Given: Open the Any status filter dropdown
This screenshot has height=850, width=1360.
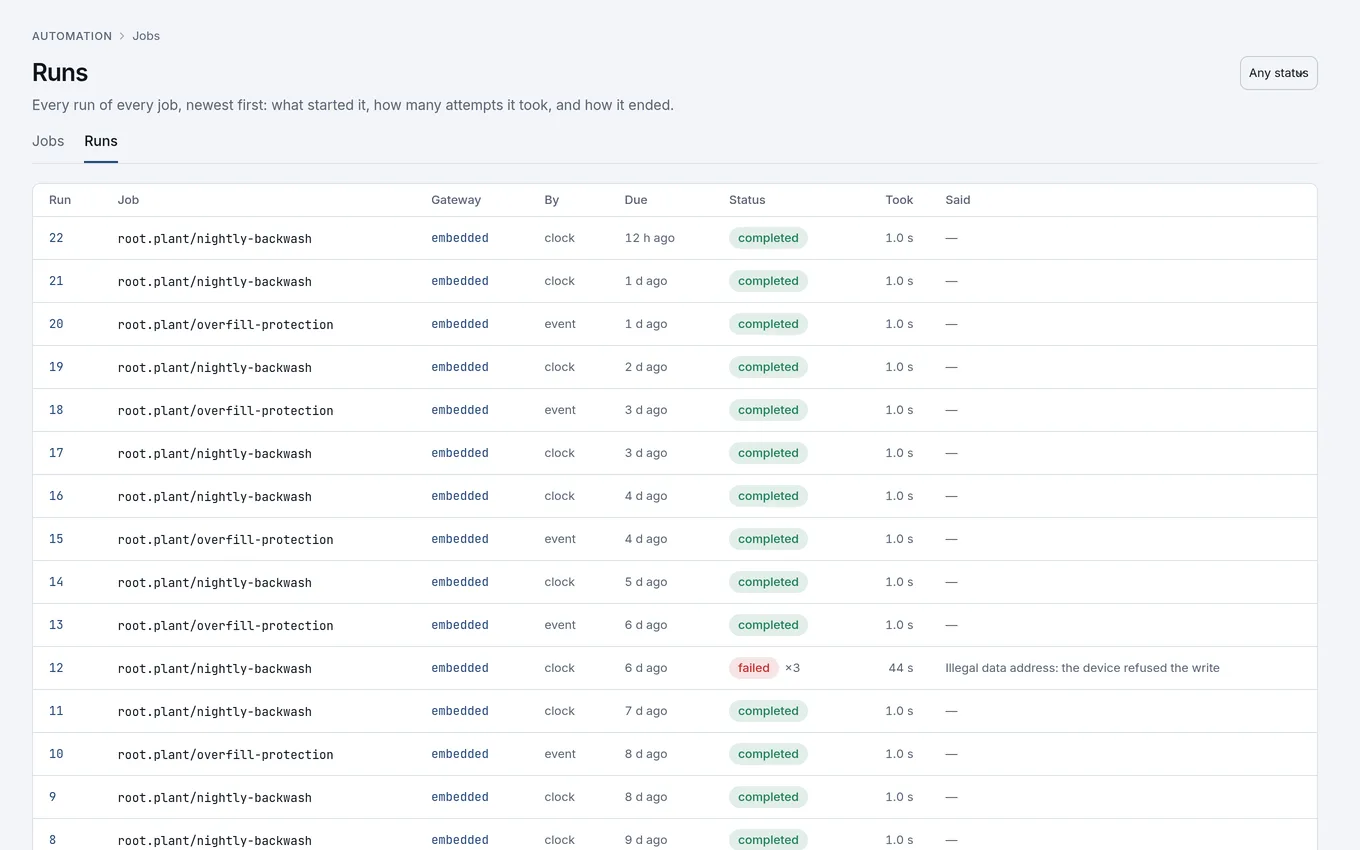Looking at the screenshot, I should [x=1278, y=73].
